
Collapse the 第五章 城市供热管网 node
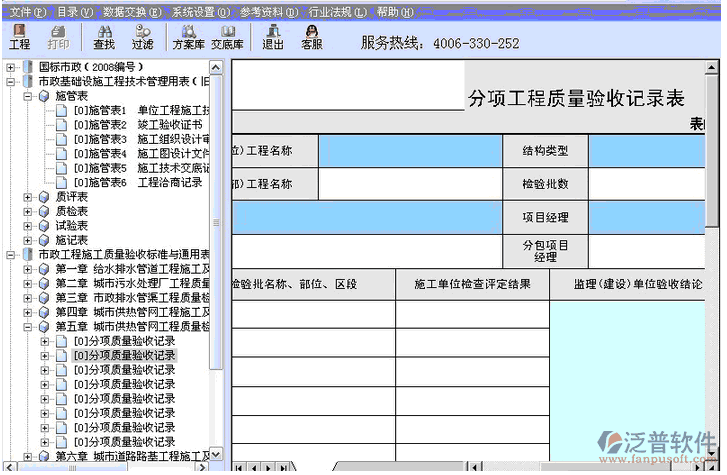pos(28,326)
